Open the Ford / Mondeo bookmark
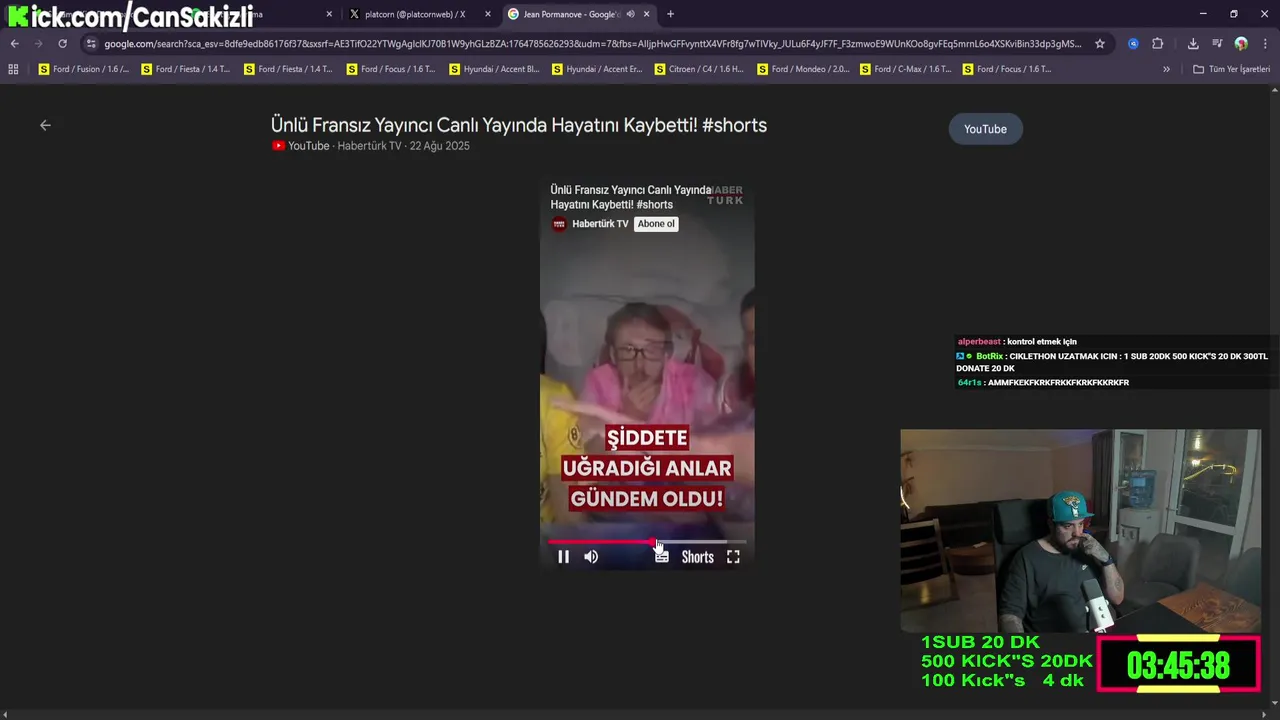Image resolution: width=1280 pixels, height=720 pixels. tap(803, 69)
